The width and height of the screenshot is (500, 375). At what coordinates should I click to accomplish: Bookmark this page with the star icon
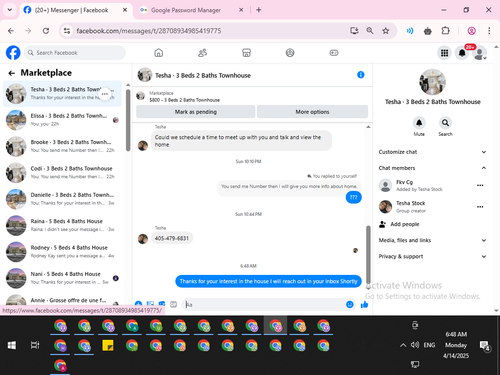pos(386,31)
